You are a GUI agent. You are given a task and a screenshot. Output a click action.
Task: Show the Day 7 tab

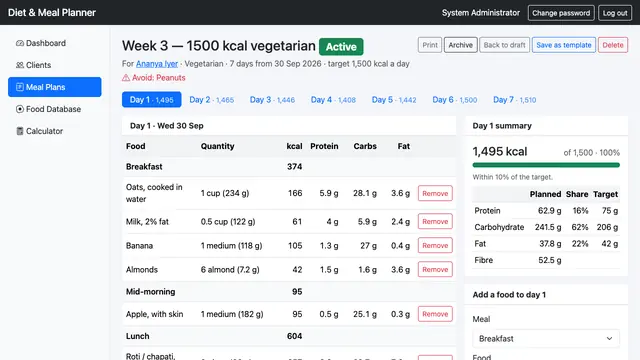pyautogui.click(x=514, y=100)
